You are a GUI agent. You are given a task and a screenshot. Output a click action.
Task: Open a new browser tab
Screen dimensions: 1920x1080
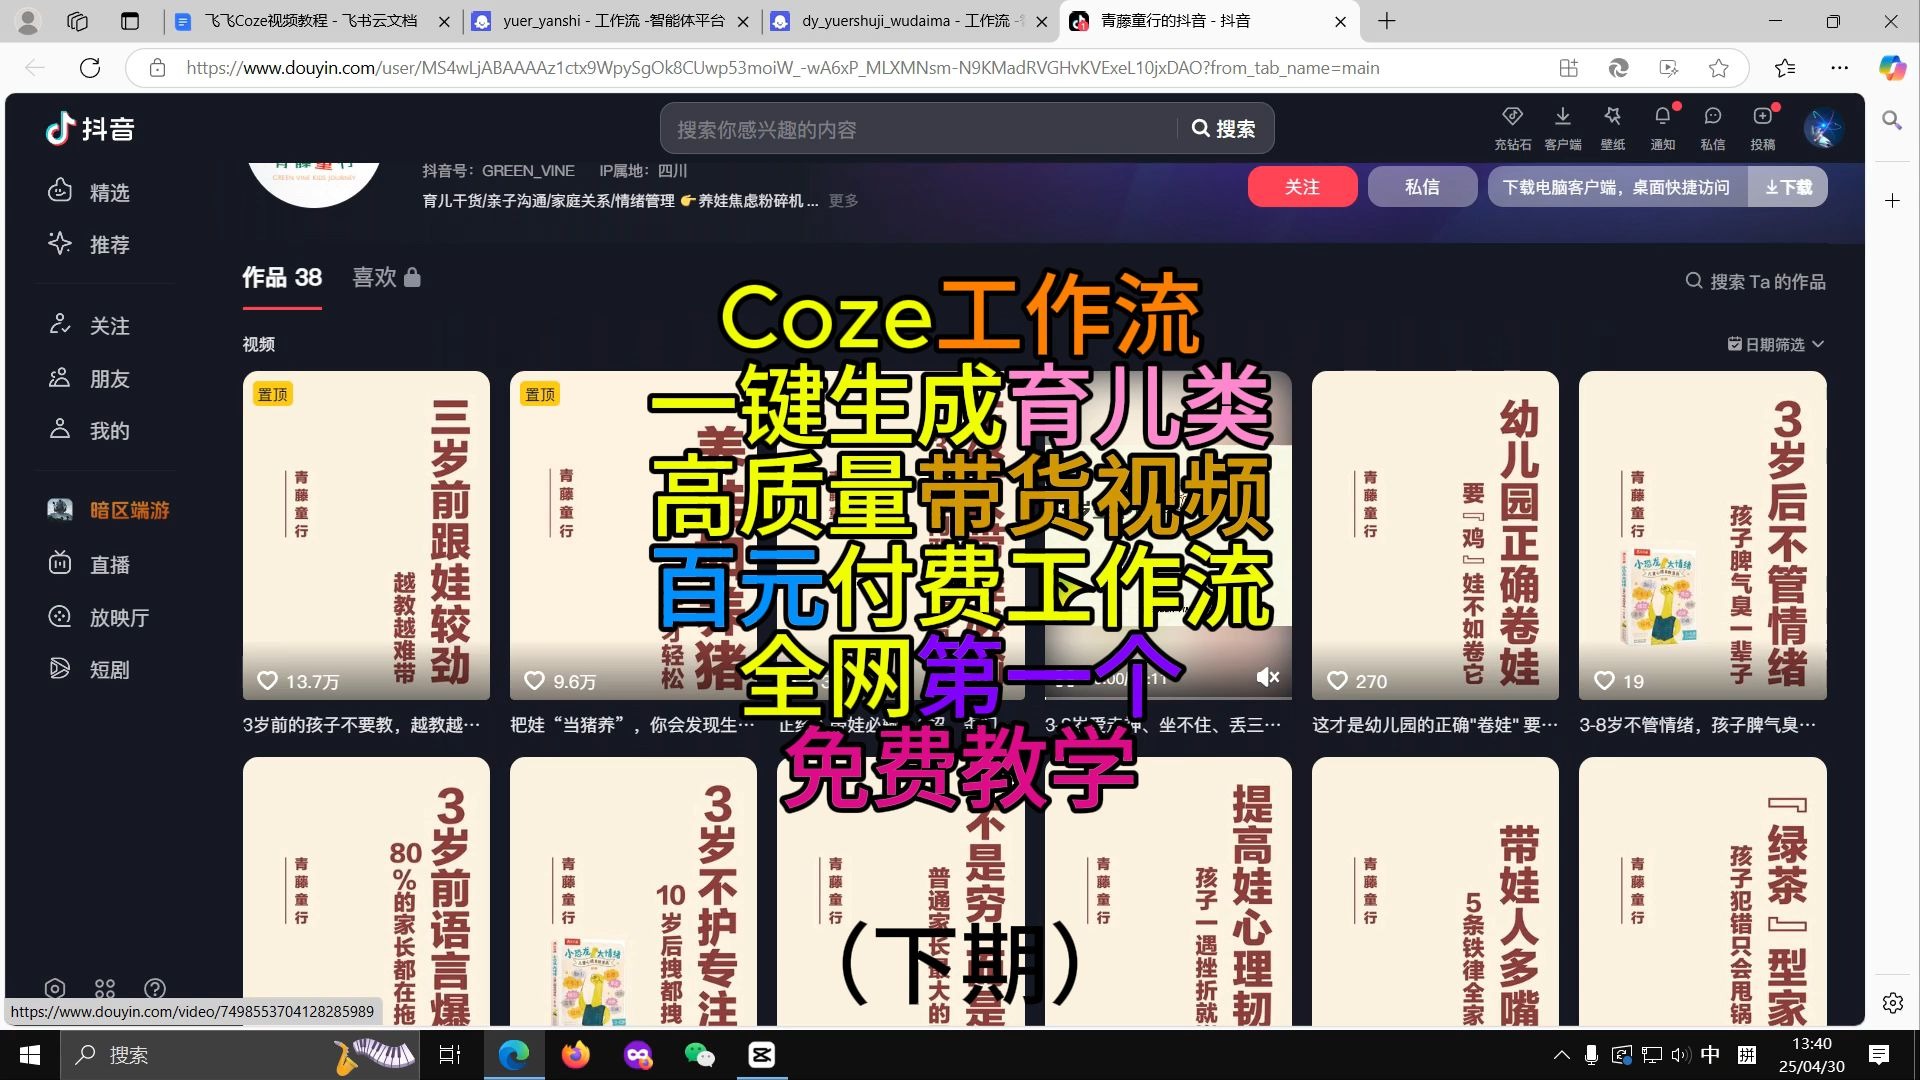[x=1386, y=21]
